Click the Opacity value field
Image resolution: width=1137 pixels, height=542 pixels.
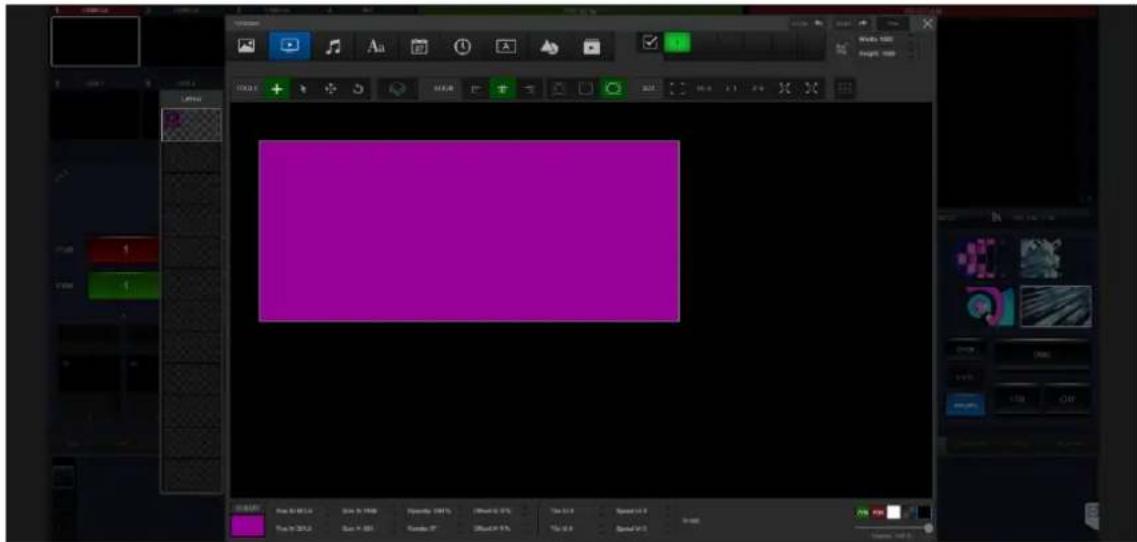pyautogui.click(x=432, y=511)
